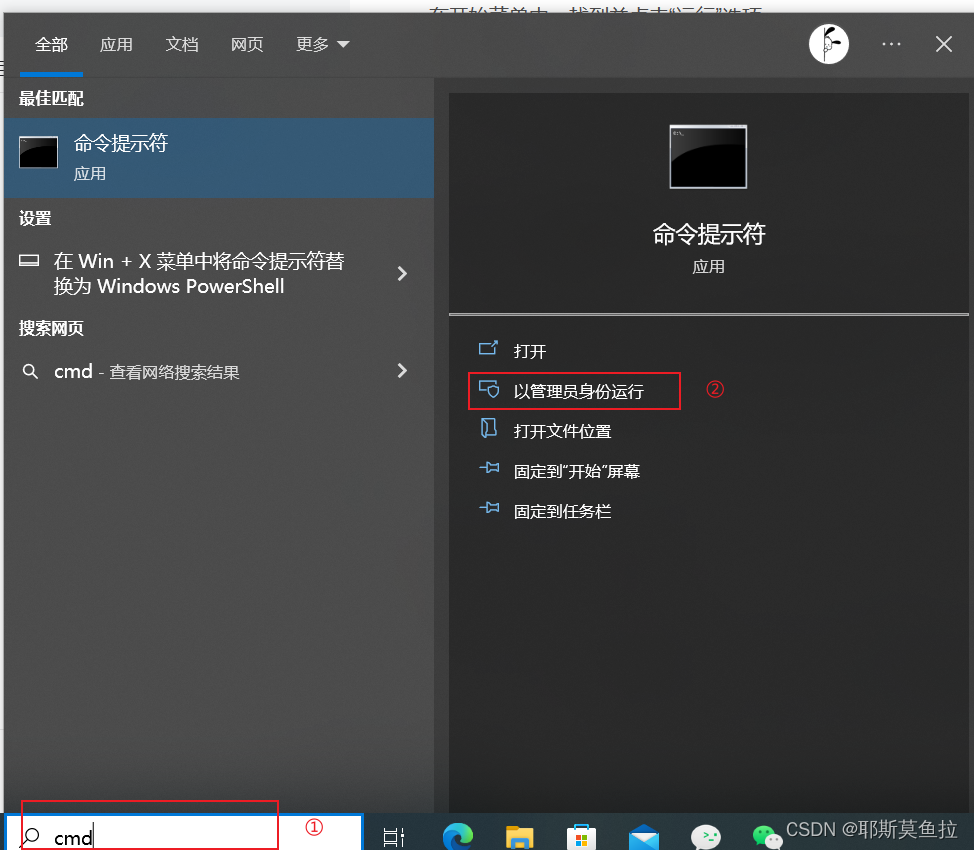Screen dimensions: 974x850
Task: Open File Explorer from the taskbar
Action: point(519,837)
